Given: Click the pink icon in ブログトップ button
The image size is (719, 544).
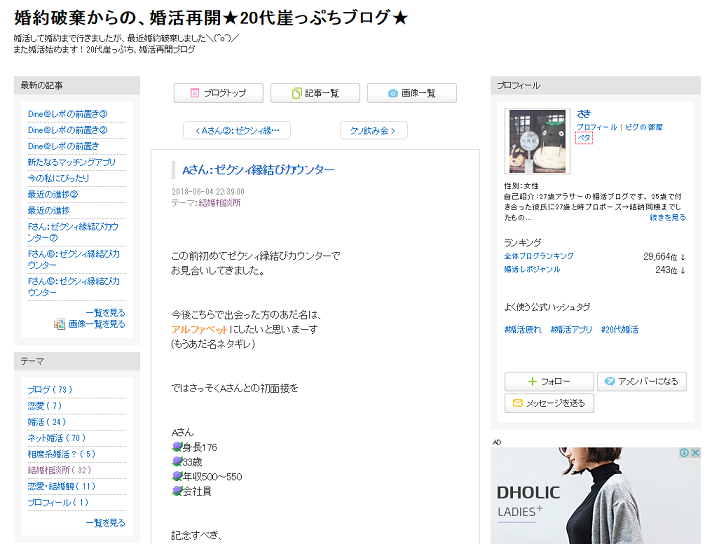Looking at the screenshot, I should pyautogui.click(x=195, y=93).
